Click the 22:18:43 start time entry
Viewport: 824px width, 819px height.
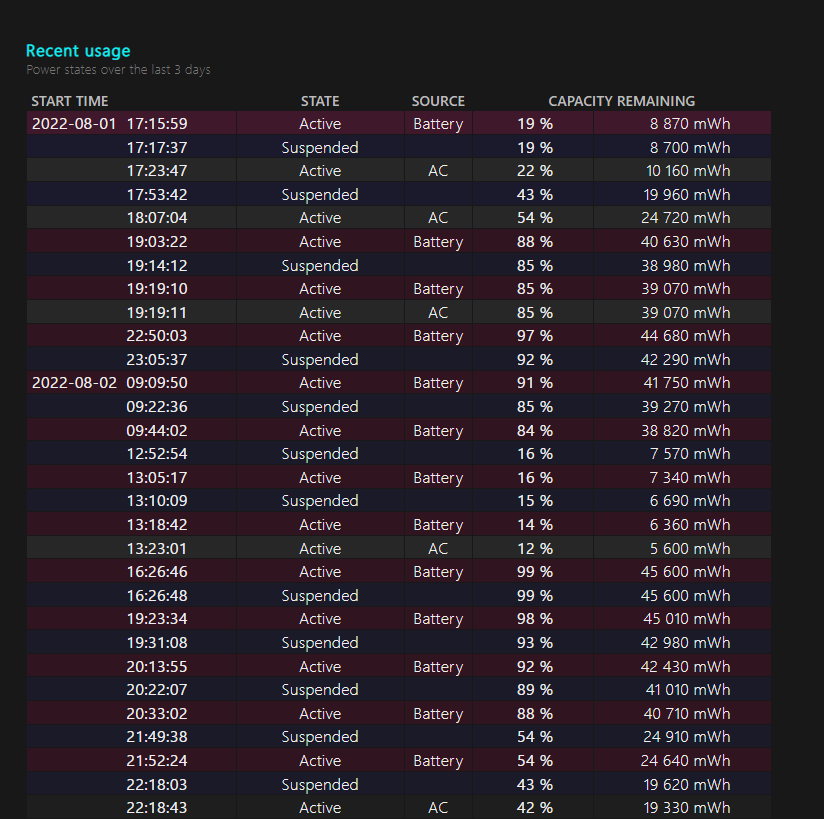pyautogui.click(x=157, y=808)
